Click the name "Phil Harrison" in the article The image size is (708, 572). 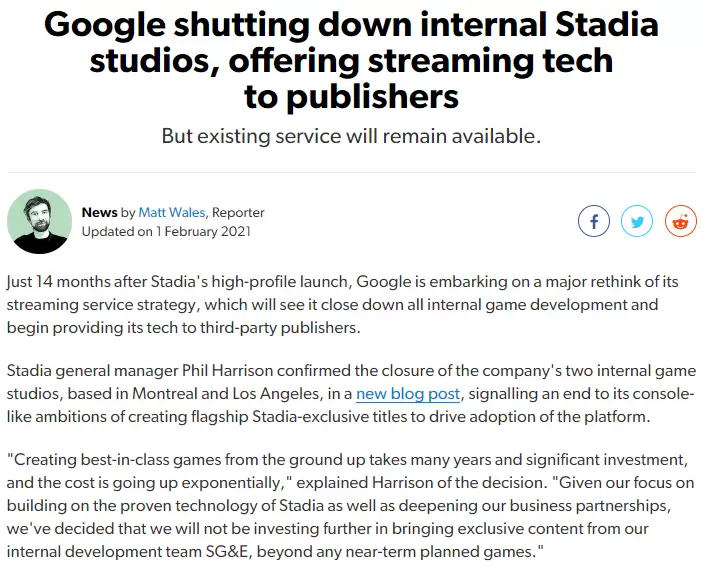coord(228,371)
